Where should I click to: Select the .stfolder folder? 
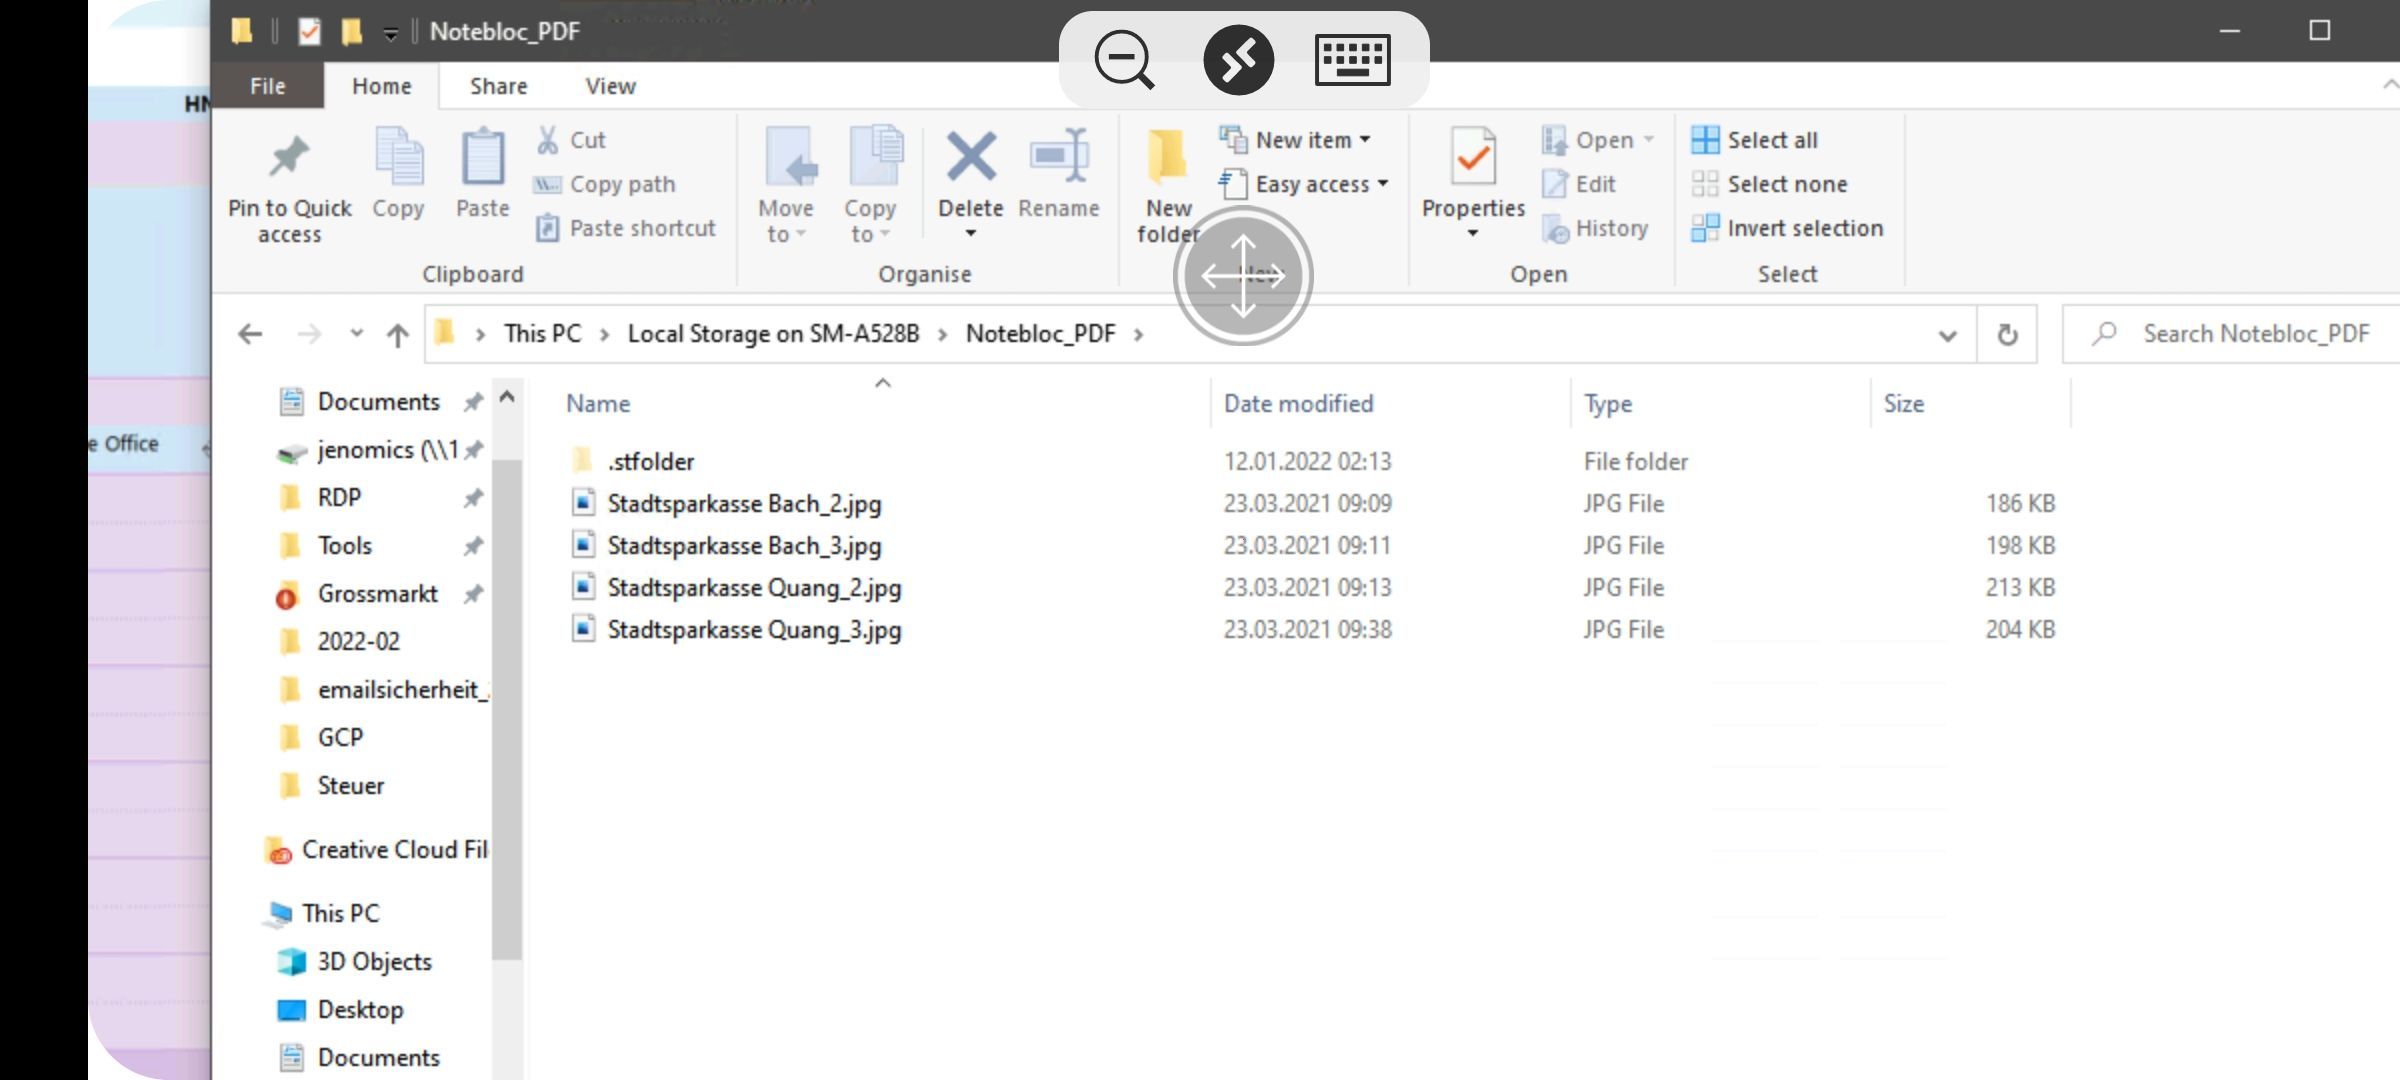tap(650, 461)
